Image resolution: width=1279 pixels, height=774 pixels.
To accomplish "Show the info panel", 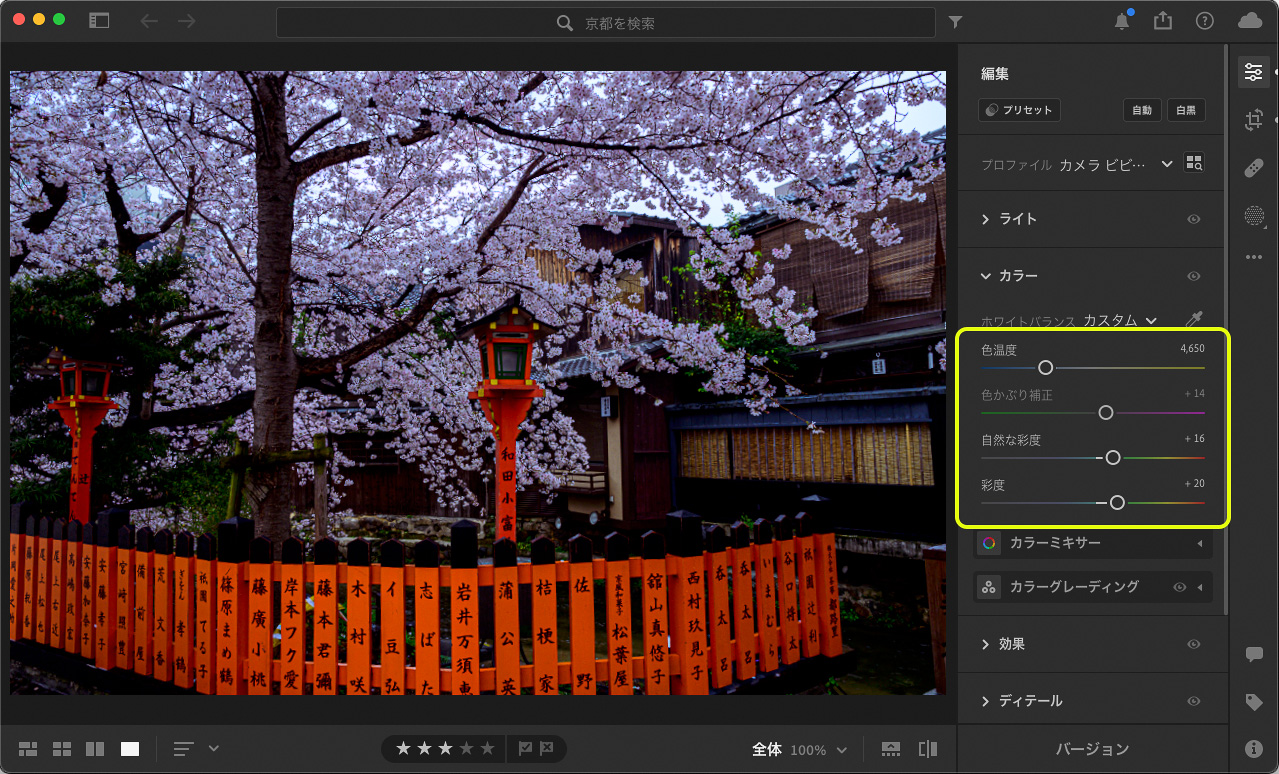I will click(x=1253, y=748).
